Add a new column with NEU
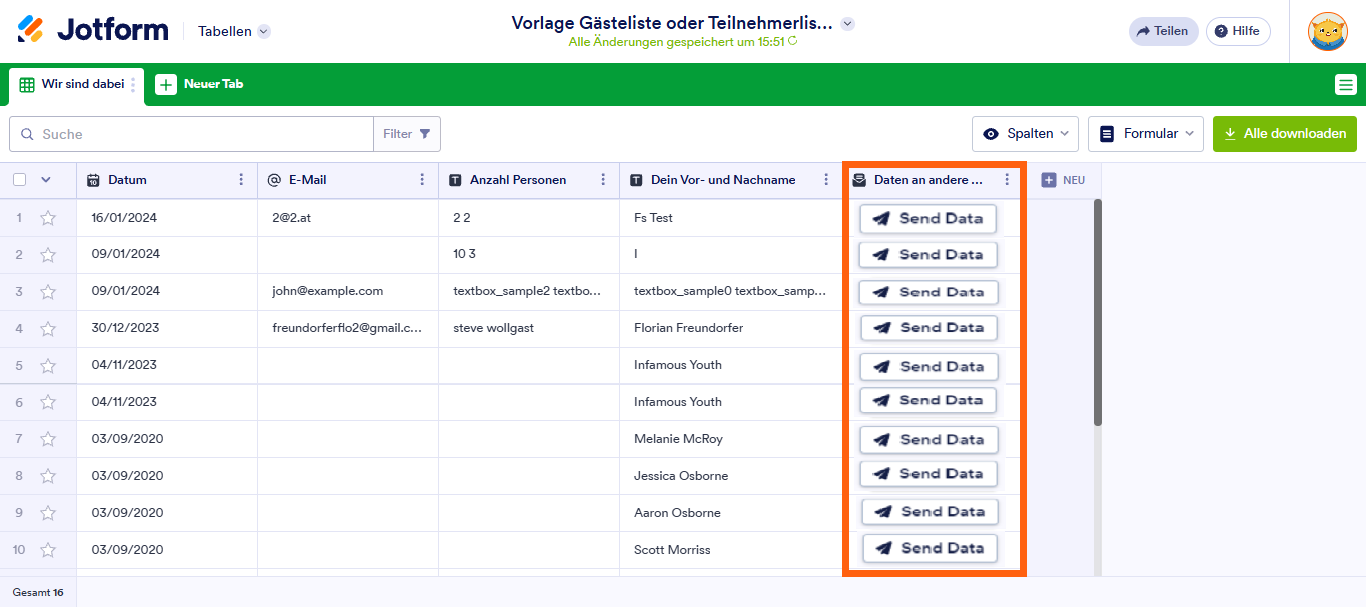The image size is (1366, 607). [1063, 180]
